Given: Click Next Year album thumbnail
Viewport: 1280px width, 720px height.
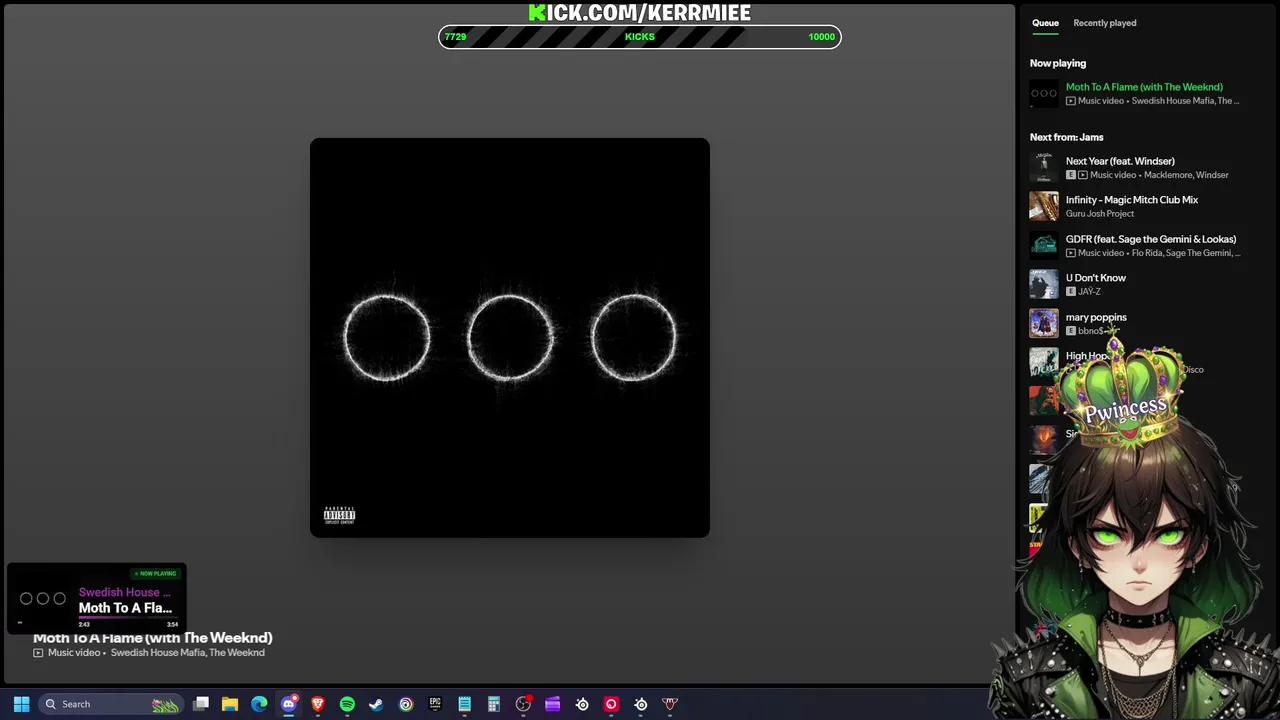Looking at the screenshot, I should pos(1044,167).
